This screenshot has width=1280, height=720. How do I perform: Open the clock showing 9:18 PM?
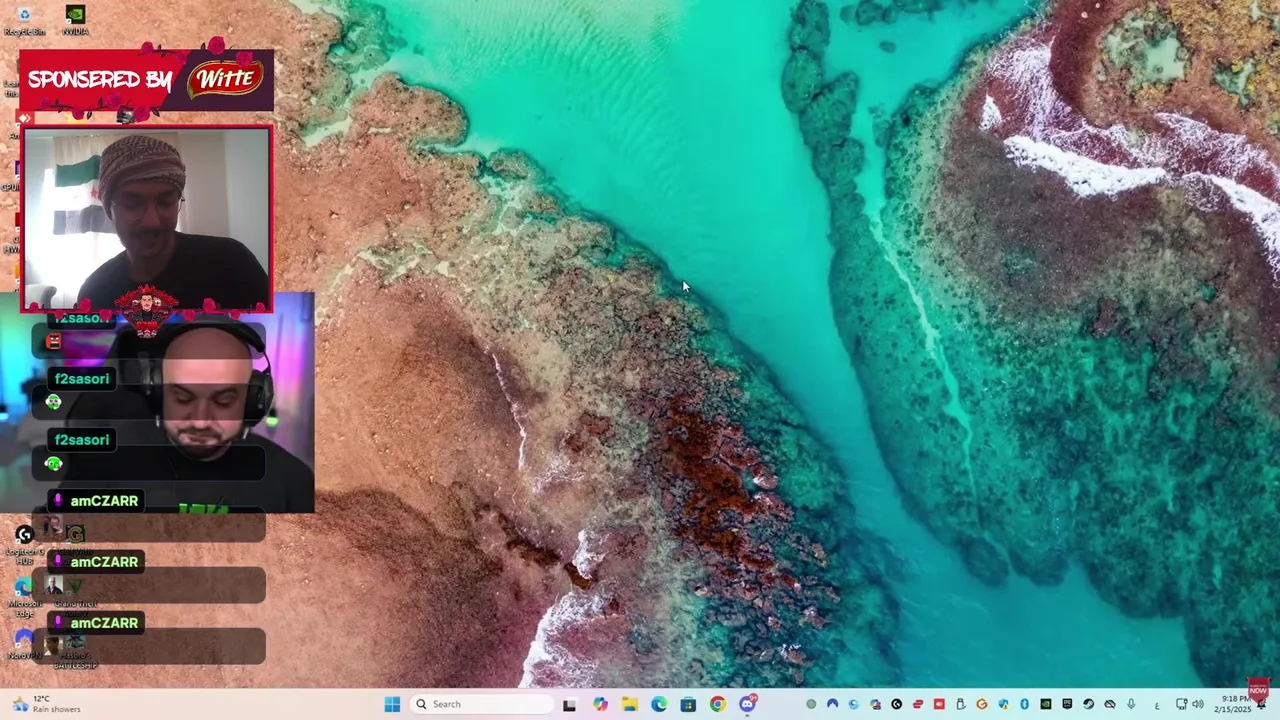pos(1235,704)
